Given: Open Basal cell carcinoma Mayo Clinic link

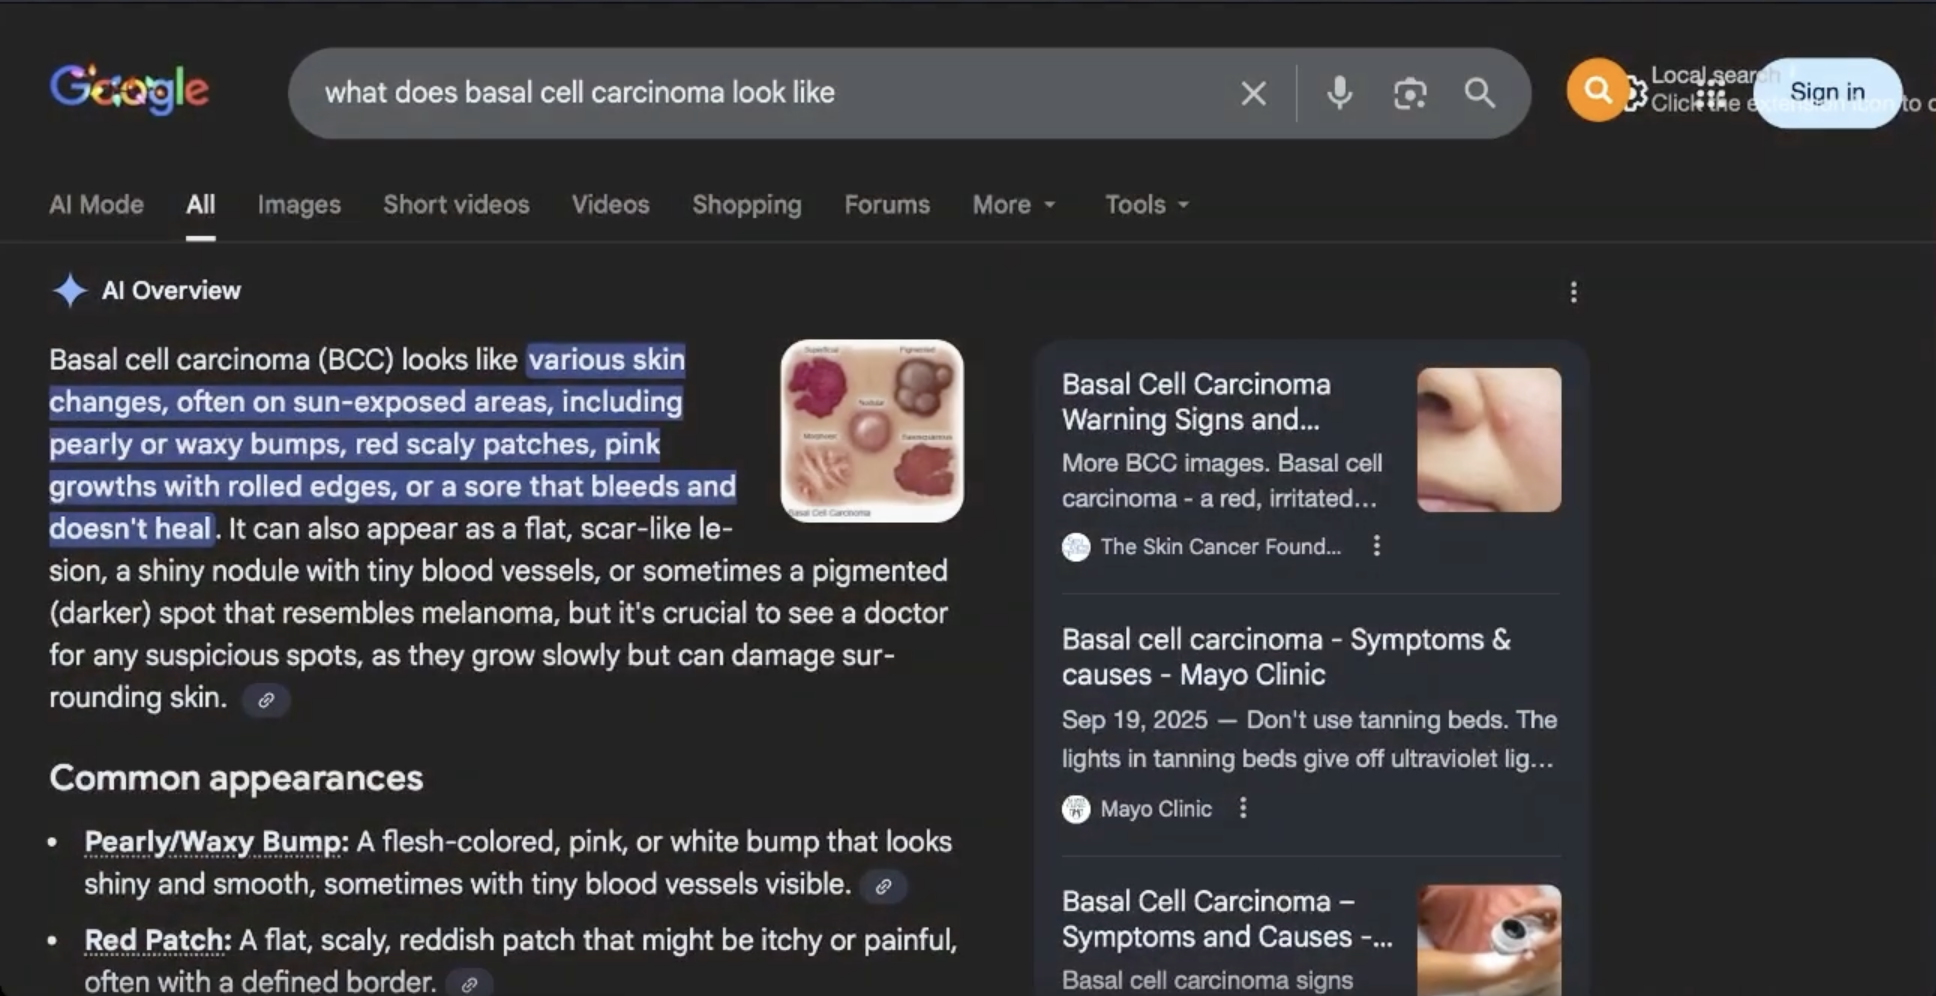Looking at the screenshot, I should coord(1285,657).
